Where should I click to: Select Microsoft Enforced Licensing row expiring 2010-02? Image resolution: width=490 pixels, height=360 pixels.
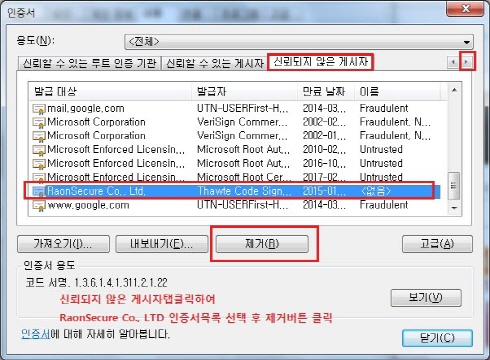237,150
